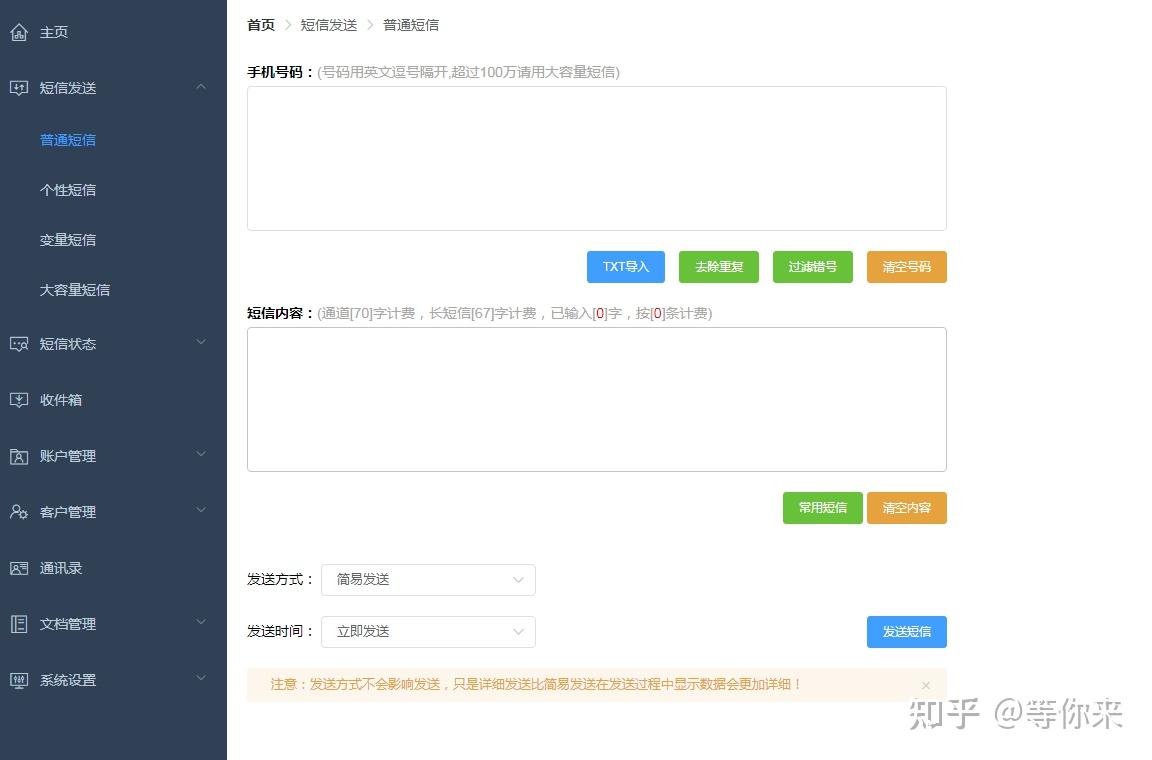
Task: Click the 客户管理 sidebar label
Action: click(68, 512)
